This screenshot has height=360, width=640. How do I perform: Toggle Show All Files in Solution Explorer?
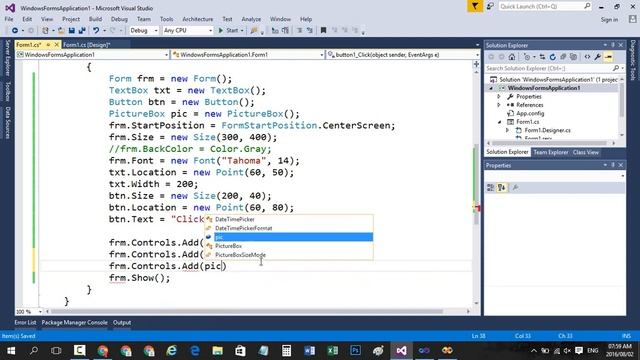(573, 57)
